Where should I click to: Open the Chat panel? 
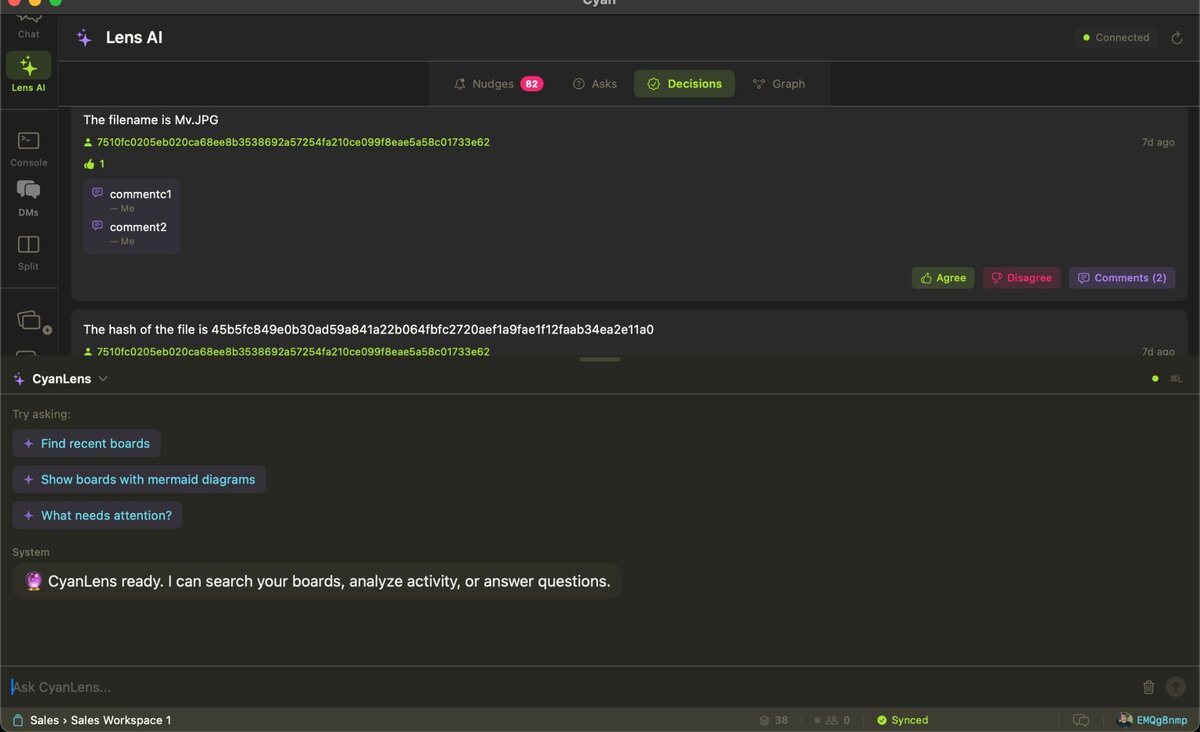point(28,22)
